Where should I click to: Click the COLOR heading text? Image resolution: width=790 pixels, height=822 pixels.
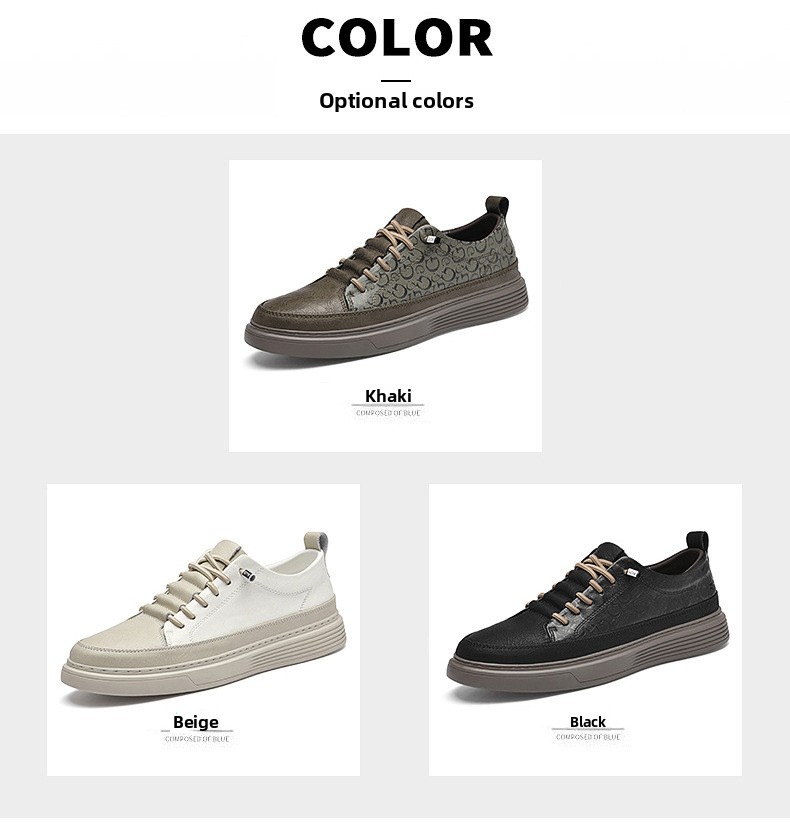click(397, 37)
